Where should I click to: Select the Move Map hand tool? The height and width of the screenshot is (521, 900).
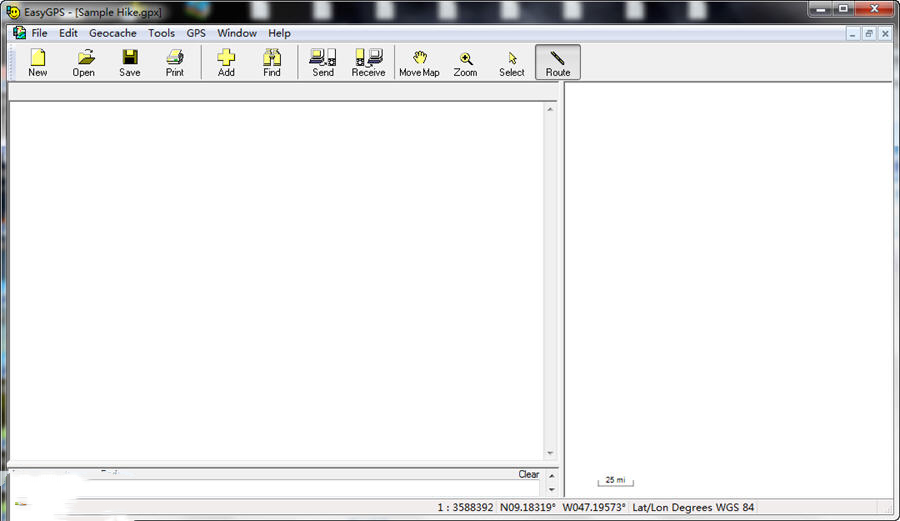coord(419,63)
